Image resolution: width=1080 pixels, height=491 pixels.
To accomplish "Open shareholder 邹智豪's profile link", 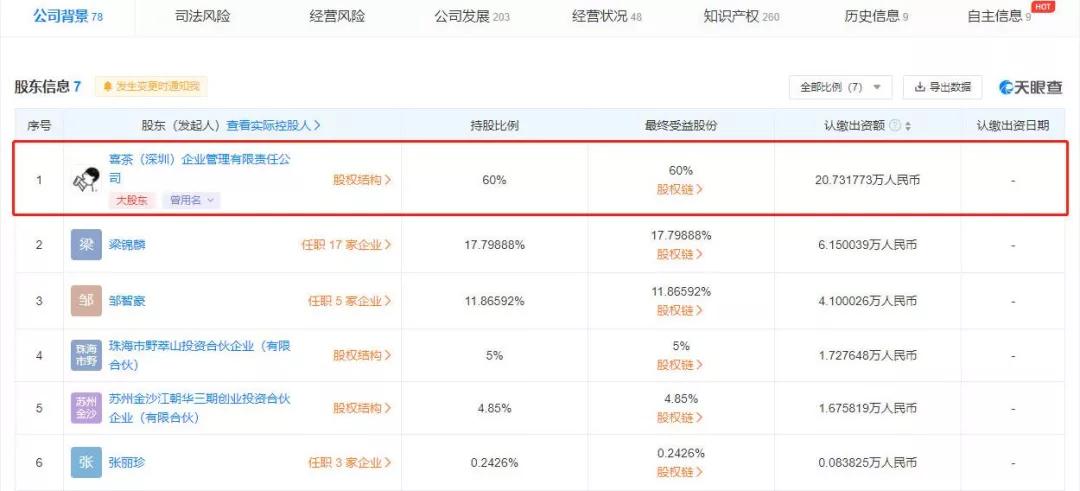I will (127, 301).
